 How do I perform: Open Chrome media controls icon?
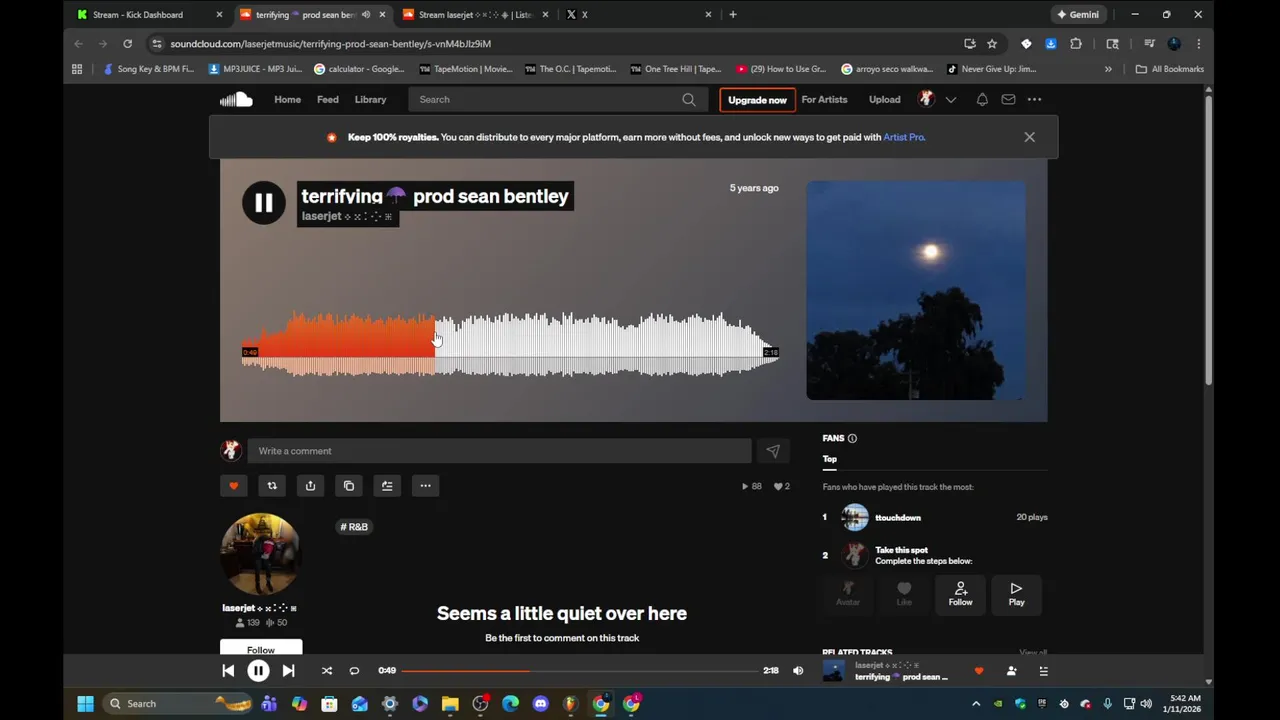click(1149, 44)
